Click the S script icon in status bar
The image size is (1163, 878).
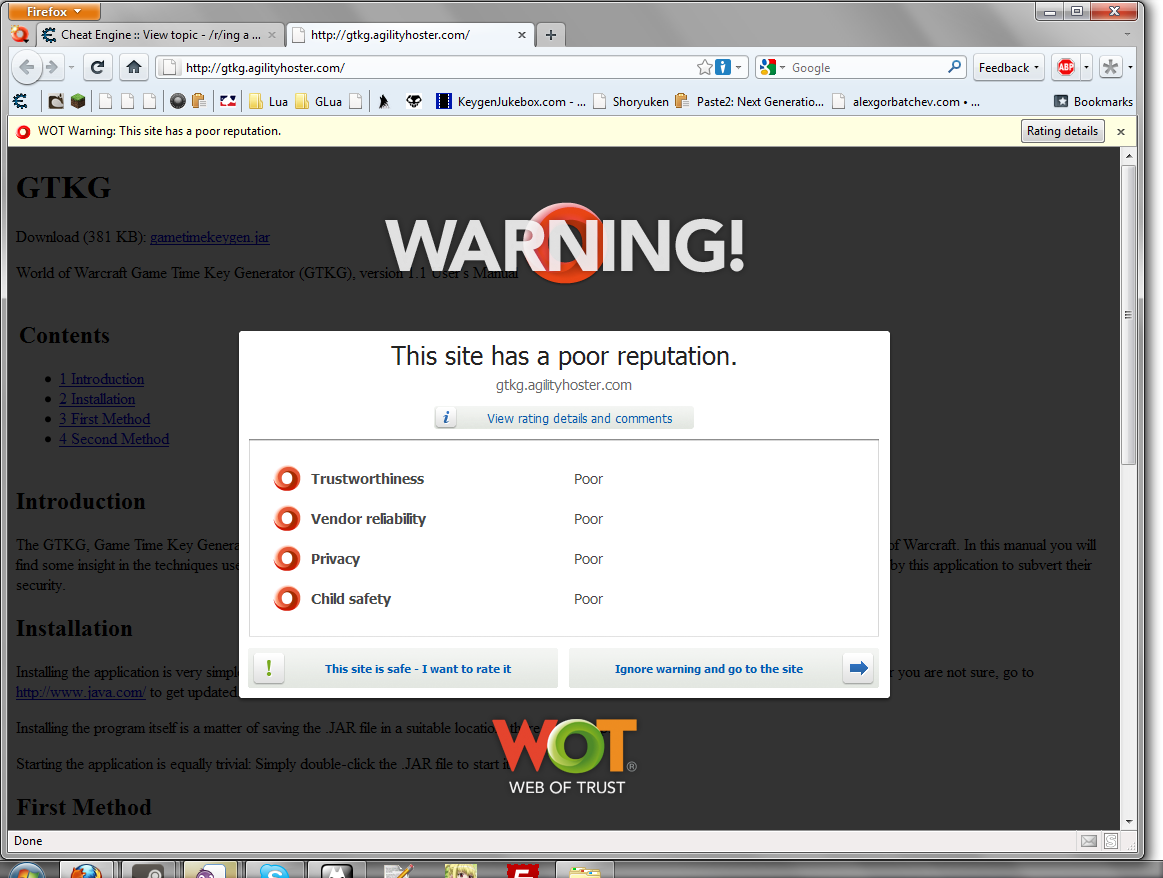[1111, 841]
